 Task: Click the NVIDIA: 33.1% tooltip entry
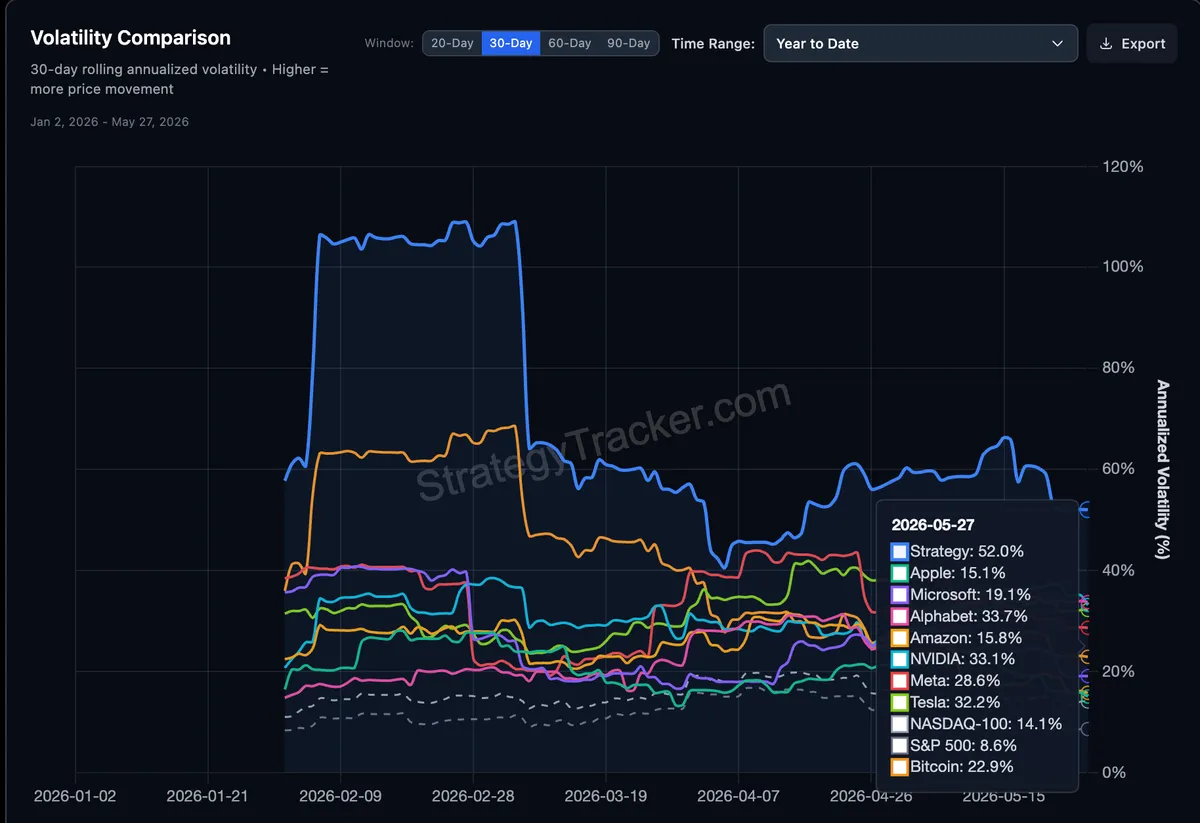(x=953, y=659)
